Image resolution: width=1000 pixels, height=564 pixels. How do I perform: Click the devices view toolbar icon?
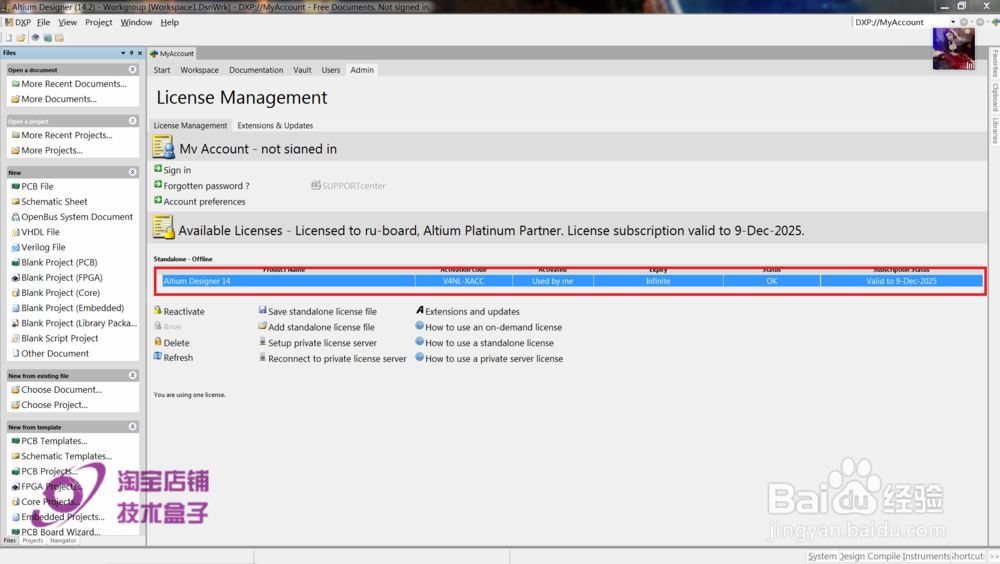pos(36,38)
